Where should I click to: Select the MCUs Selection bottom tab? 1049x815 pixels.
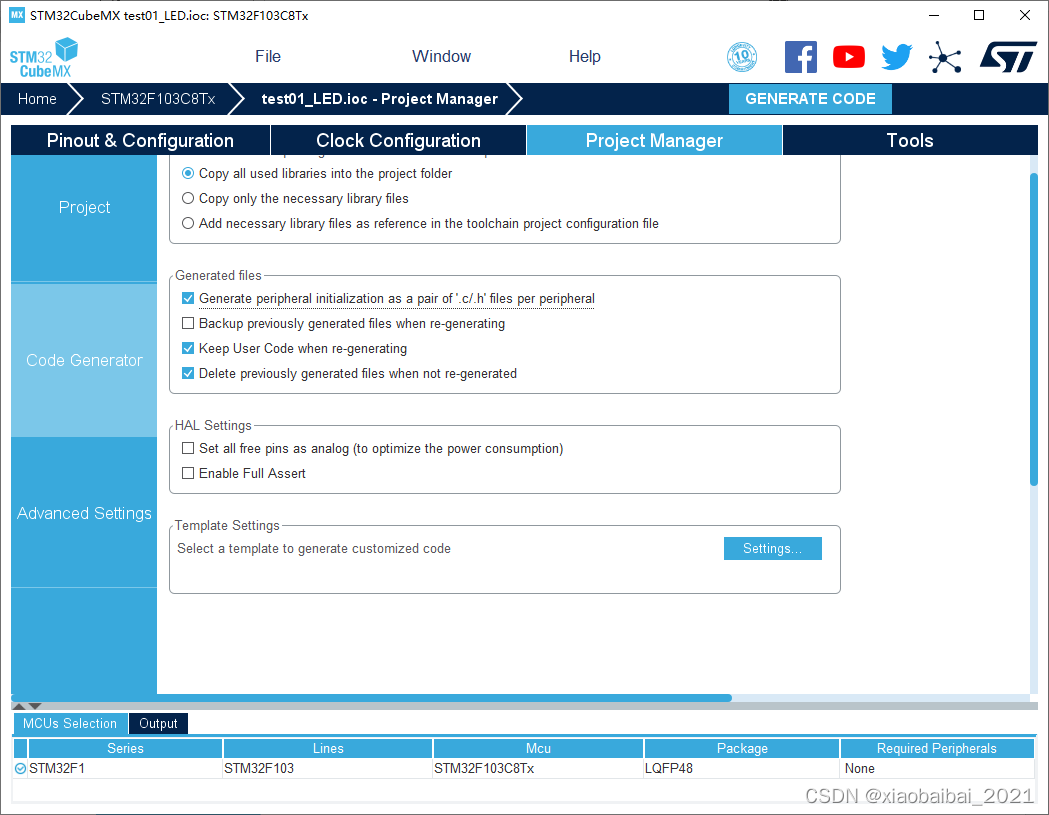(70, 723)
